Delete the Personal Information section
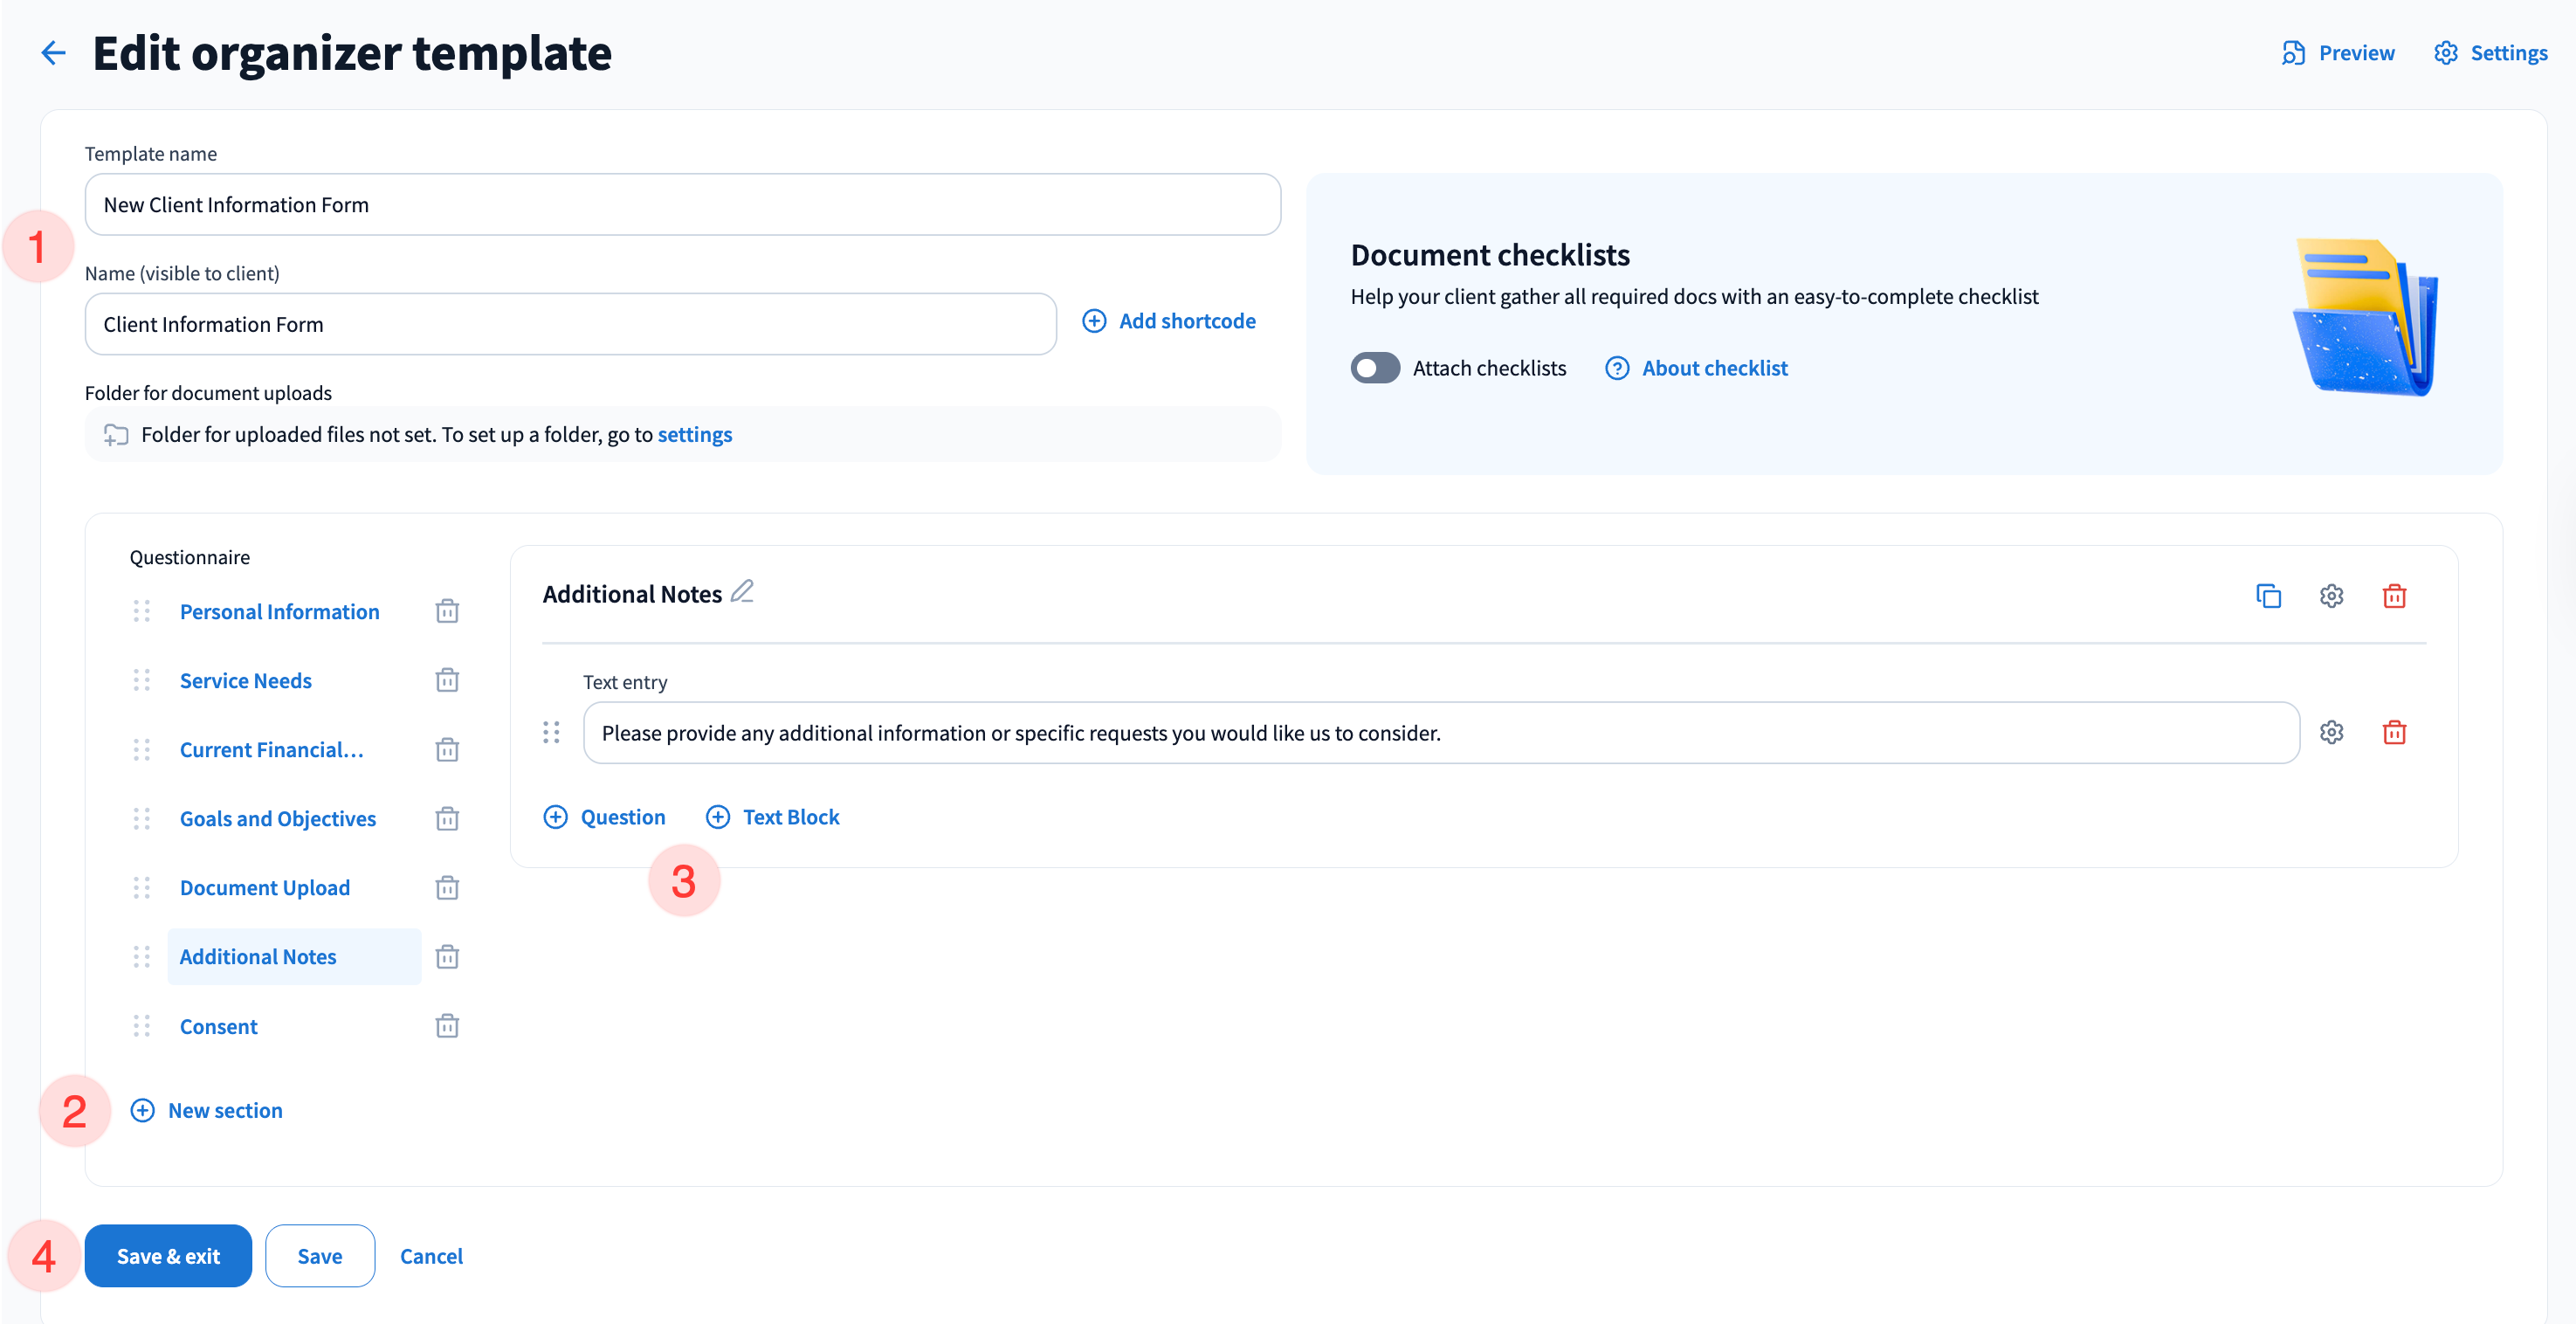This screenshot has height=1324, width=2576. click(447, 611)
